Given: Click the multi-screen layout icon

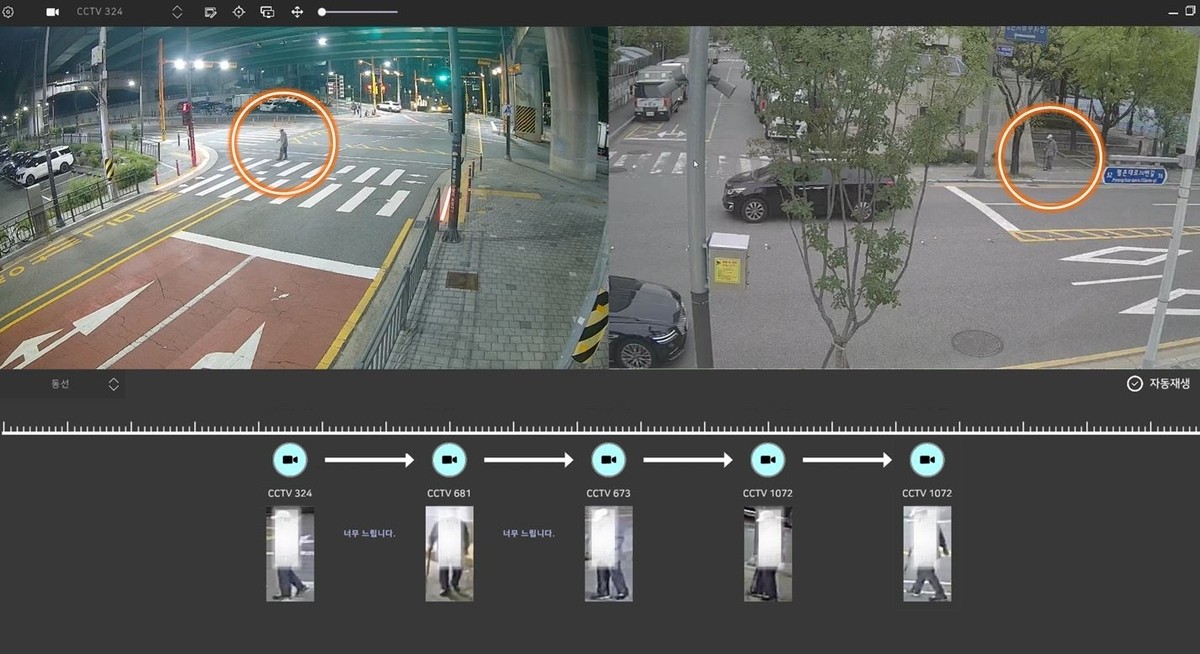Looking at the screenshot, I should coord(267,12).
